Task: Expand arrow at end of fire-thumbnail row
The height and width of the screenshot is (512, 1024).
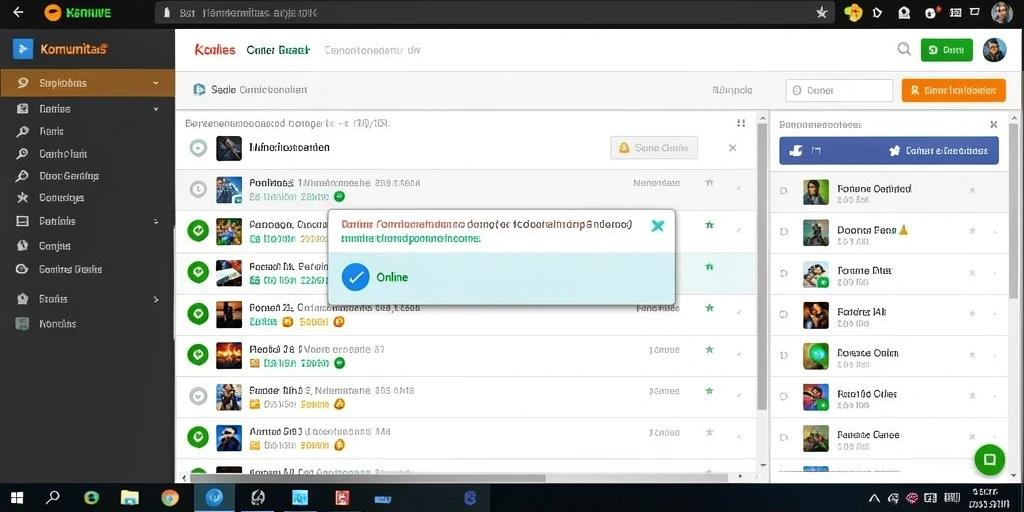Action: pyautogui.click(x=739, y=355)
